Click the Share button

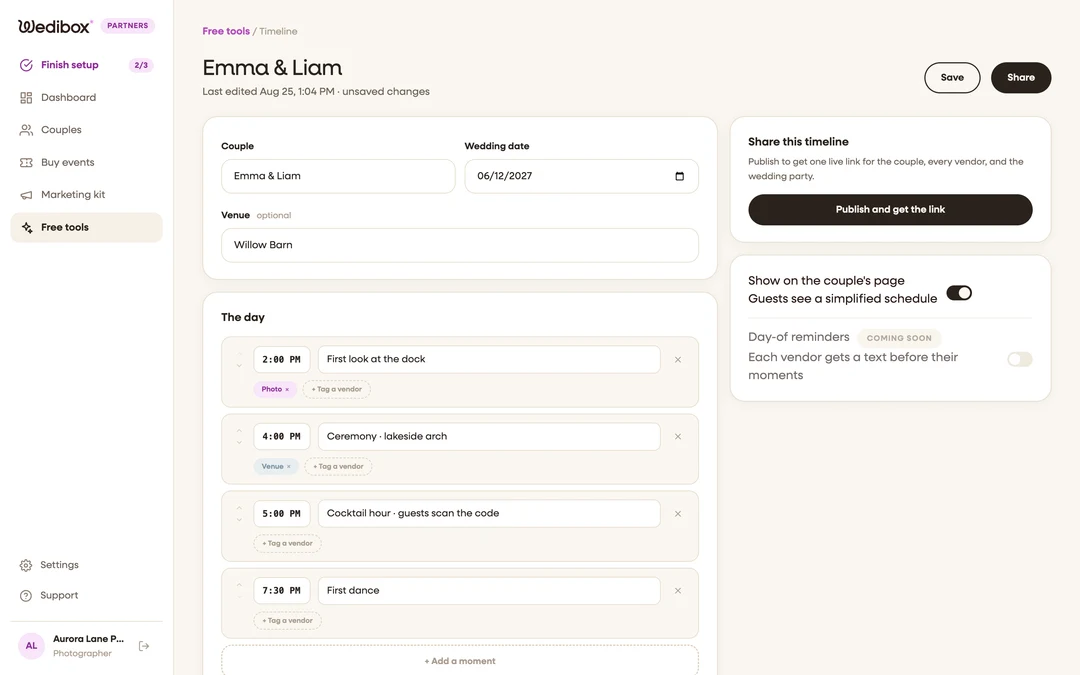coord(1021,78)
